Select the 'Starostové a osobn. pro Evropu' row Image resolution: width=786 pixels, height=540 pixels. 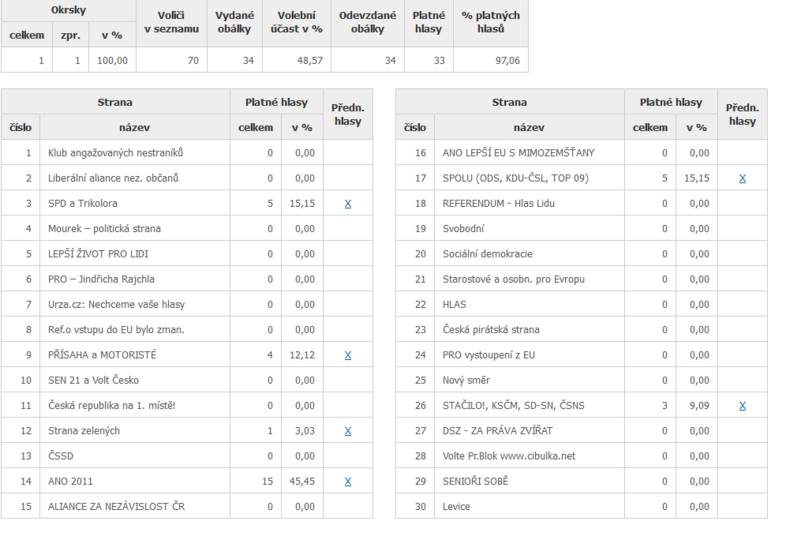pyautogui.click(x=513, y=279)
